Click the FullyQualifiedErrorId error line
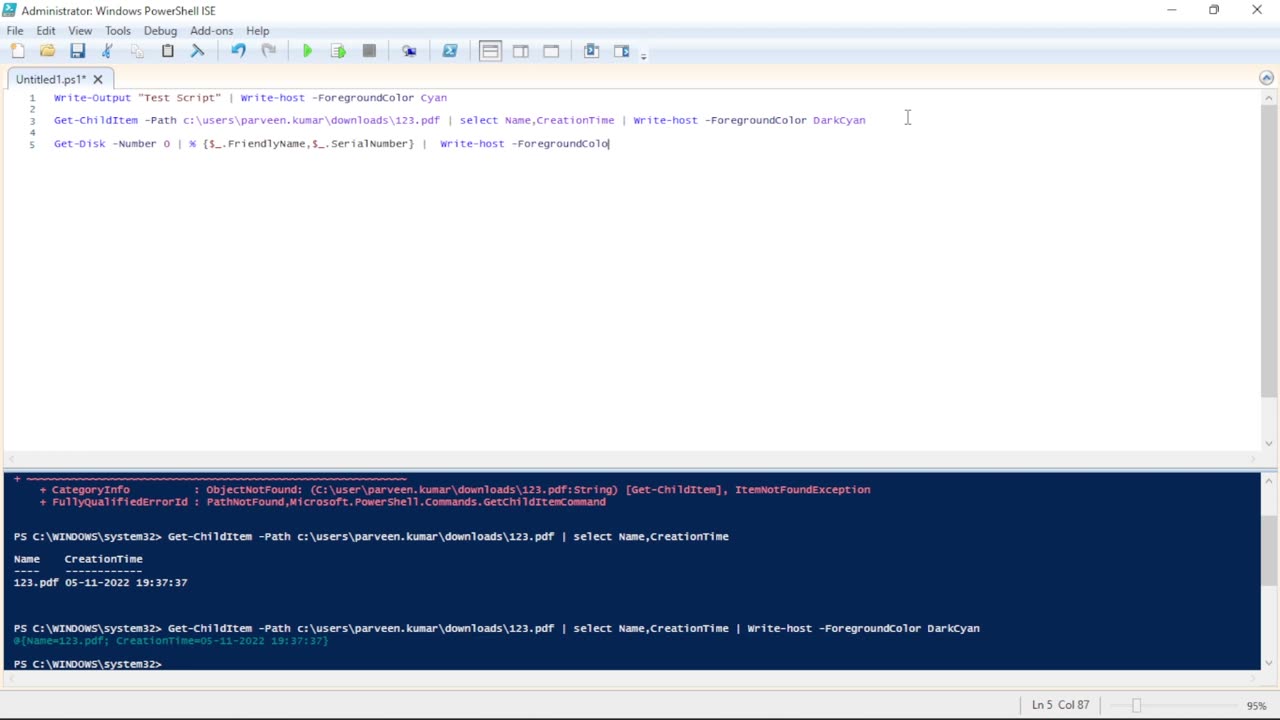This screenshot has width=1280, height=720. pos(322,502)
